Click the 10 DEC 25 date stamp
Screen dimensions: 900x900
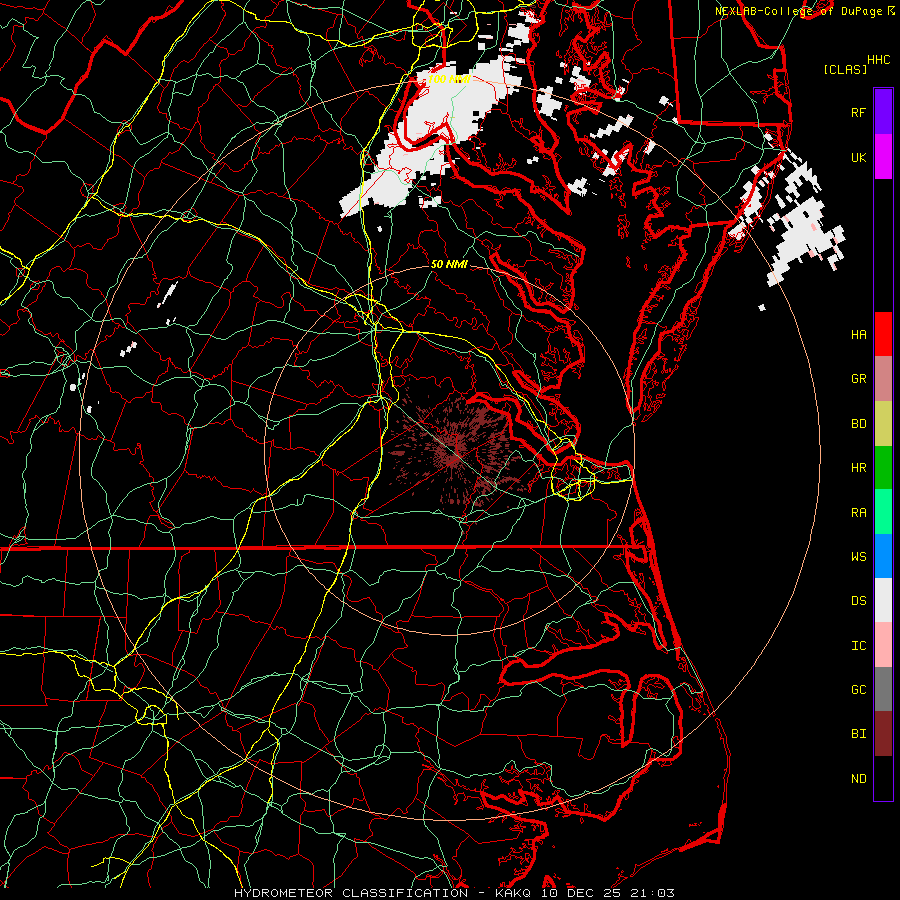[x=582, y=893]
